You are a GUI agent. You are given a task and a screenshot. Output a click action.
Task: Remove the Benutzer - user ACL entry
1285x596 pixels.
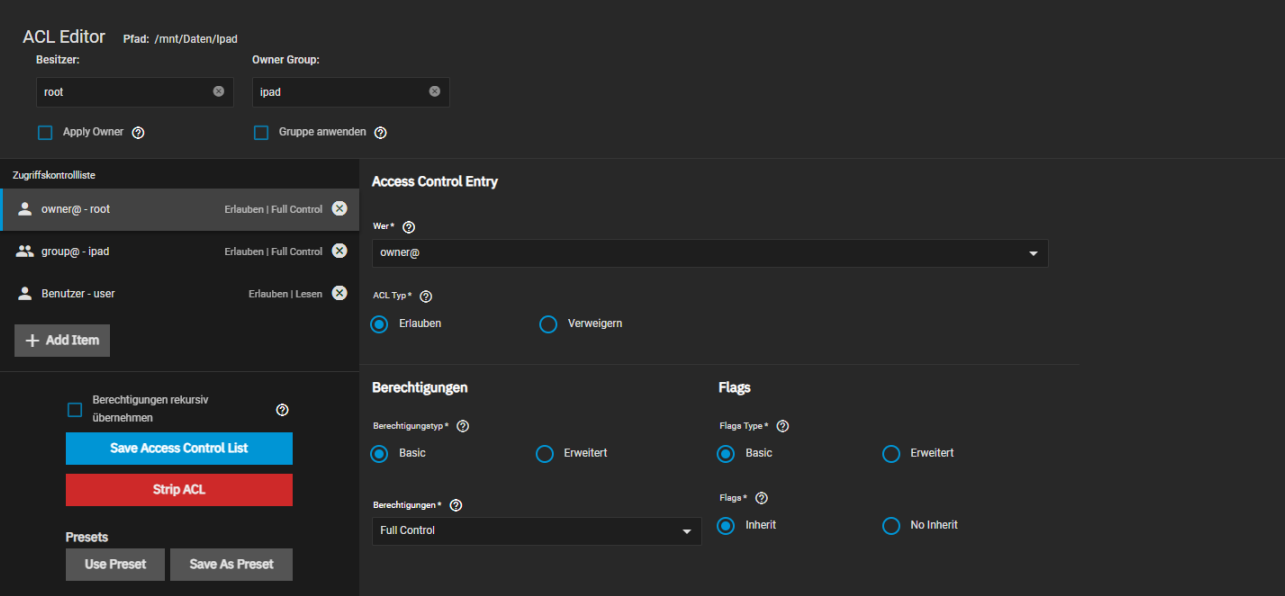pos(339,293)
